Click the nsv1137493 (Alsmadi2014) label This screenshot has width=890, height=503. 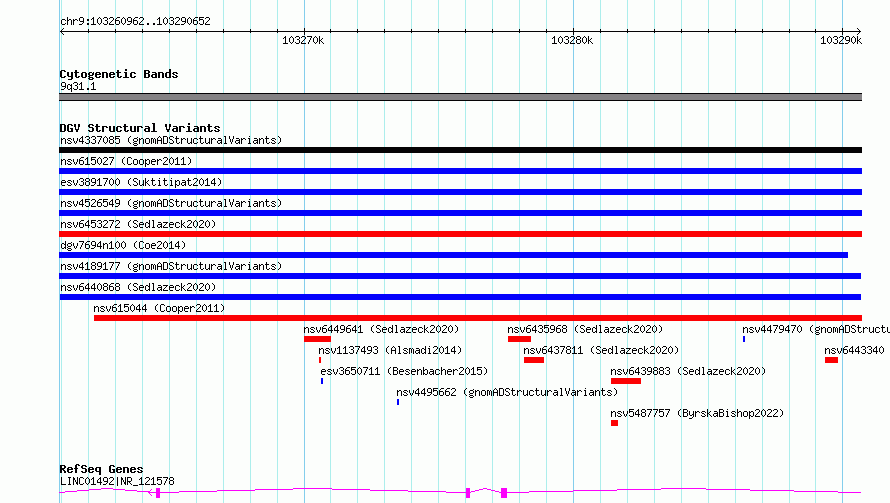(390, 350)
